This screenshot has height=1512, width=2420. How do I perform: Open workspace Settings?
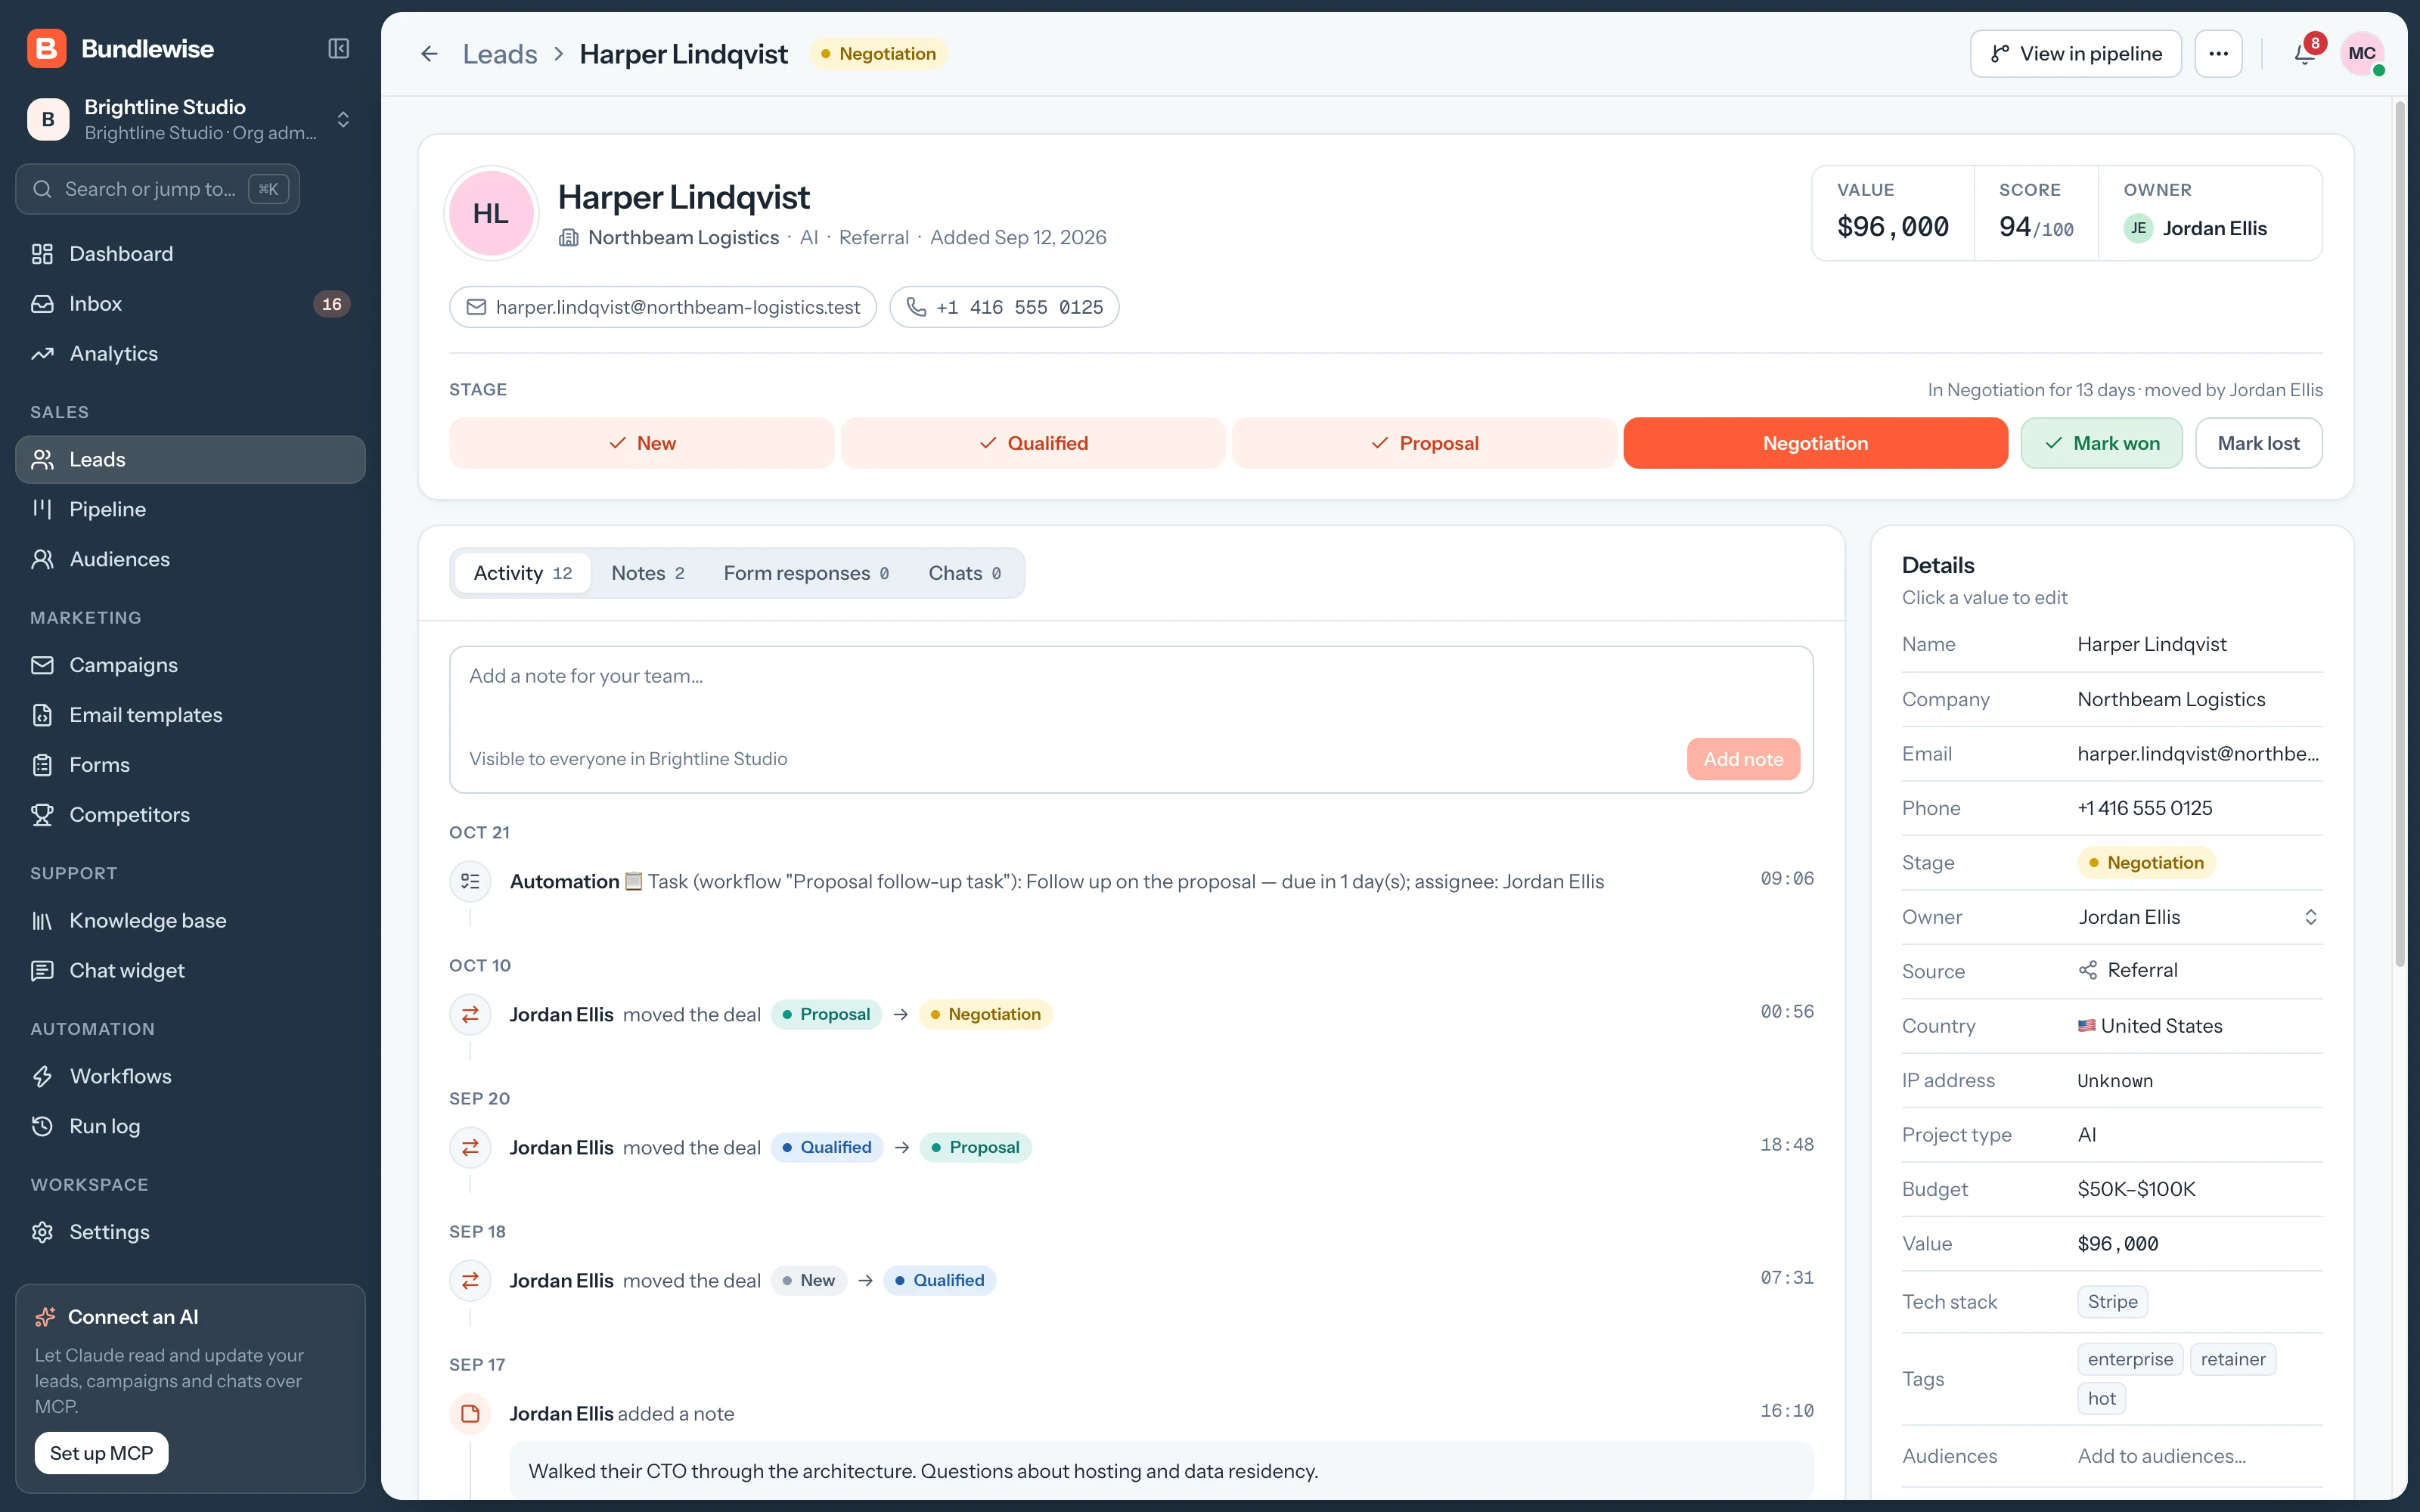(x=190, y=1232)
